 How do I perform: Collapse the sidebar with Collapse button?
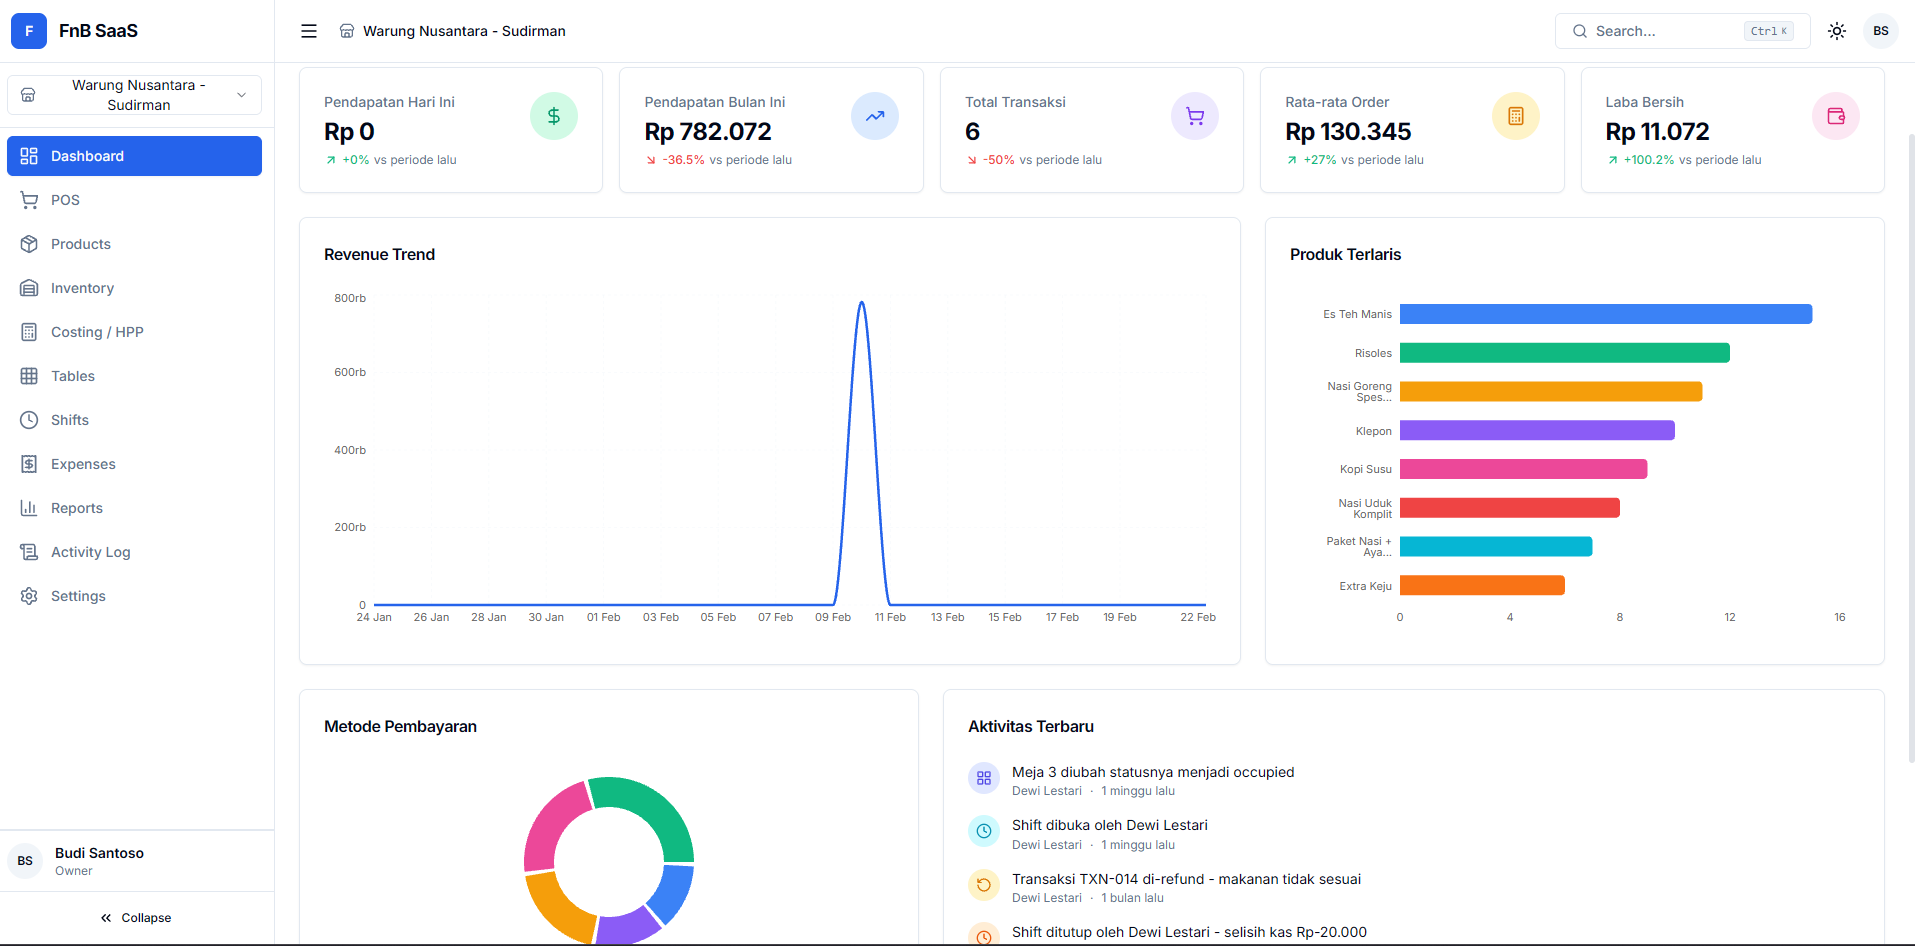[136, 918]
